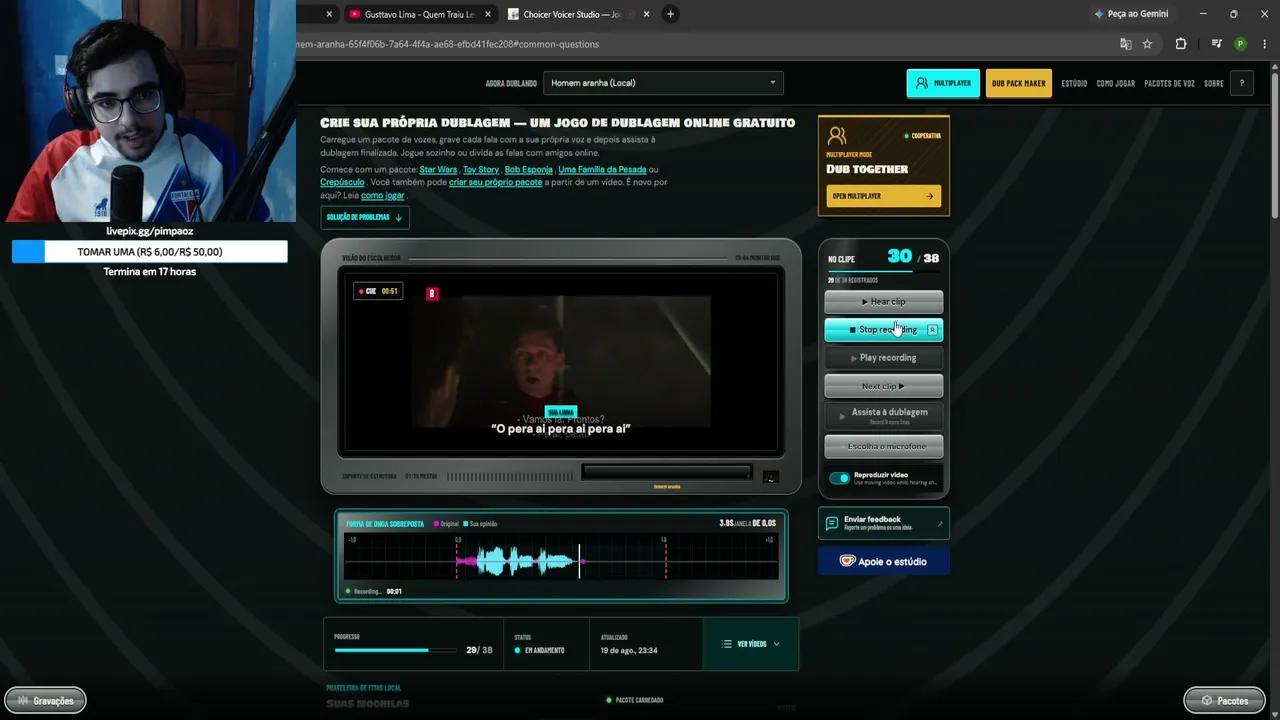Click the R shortcut badge on Stop recording
The image size is (1280, 720).
(x=932, y=329)
